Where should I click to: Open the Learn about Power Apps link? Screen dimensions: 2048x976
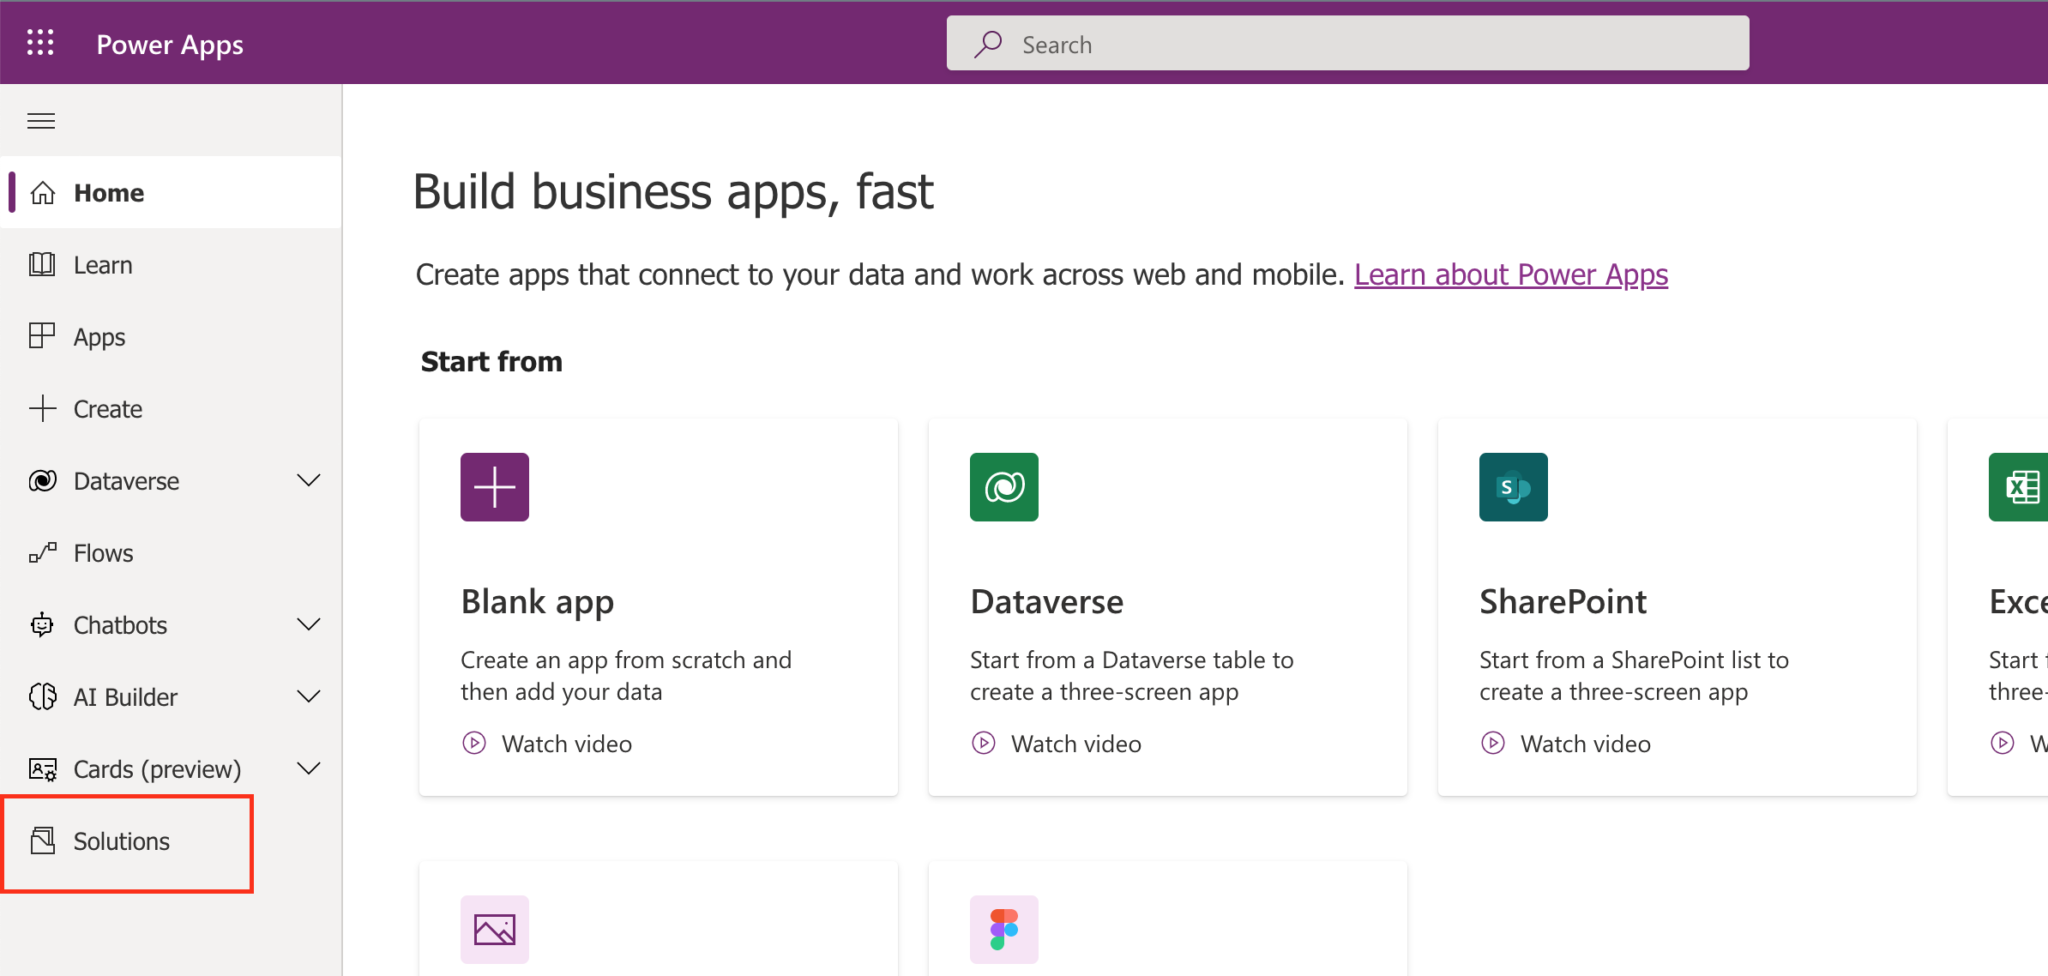pyautogui.click(x=1510, y=274)
